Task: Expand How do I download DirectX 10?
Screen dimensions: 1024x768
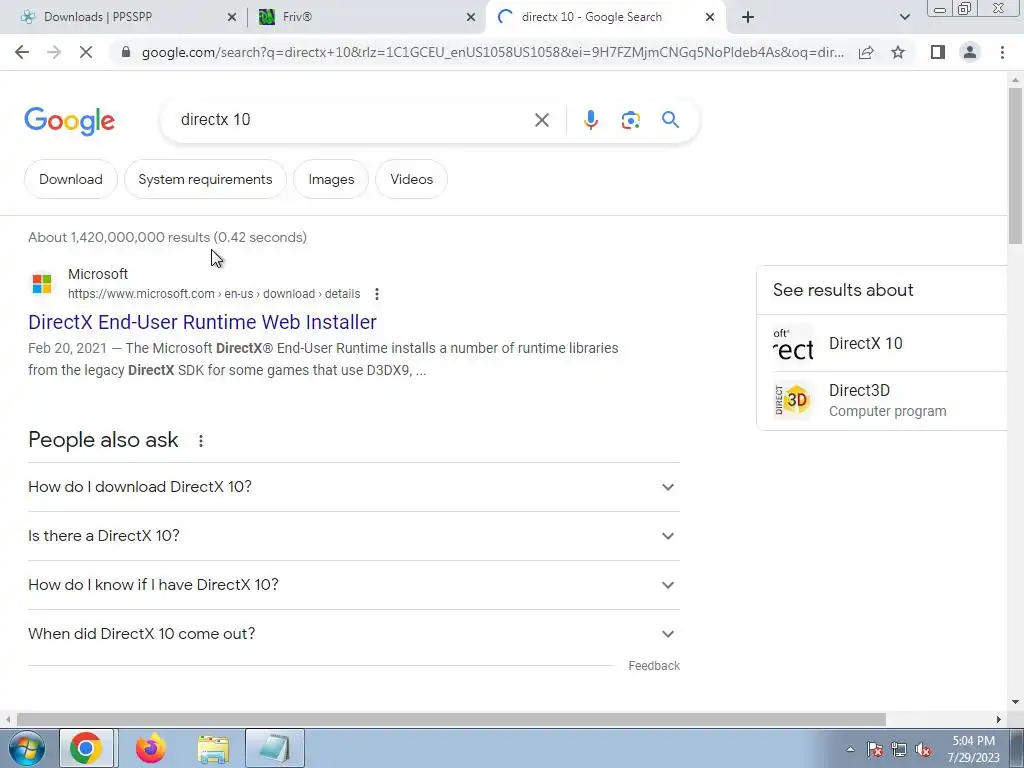Action: [x=354, y=487]
